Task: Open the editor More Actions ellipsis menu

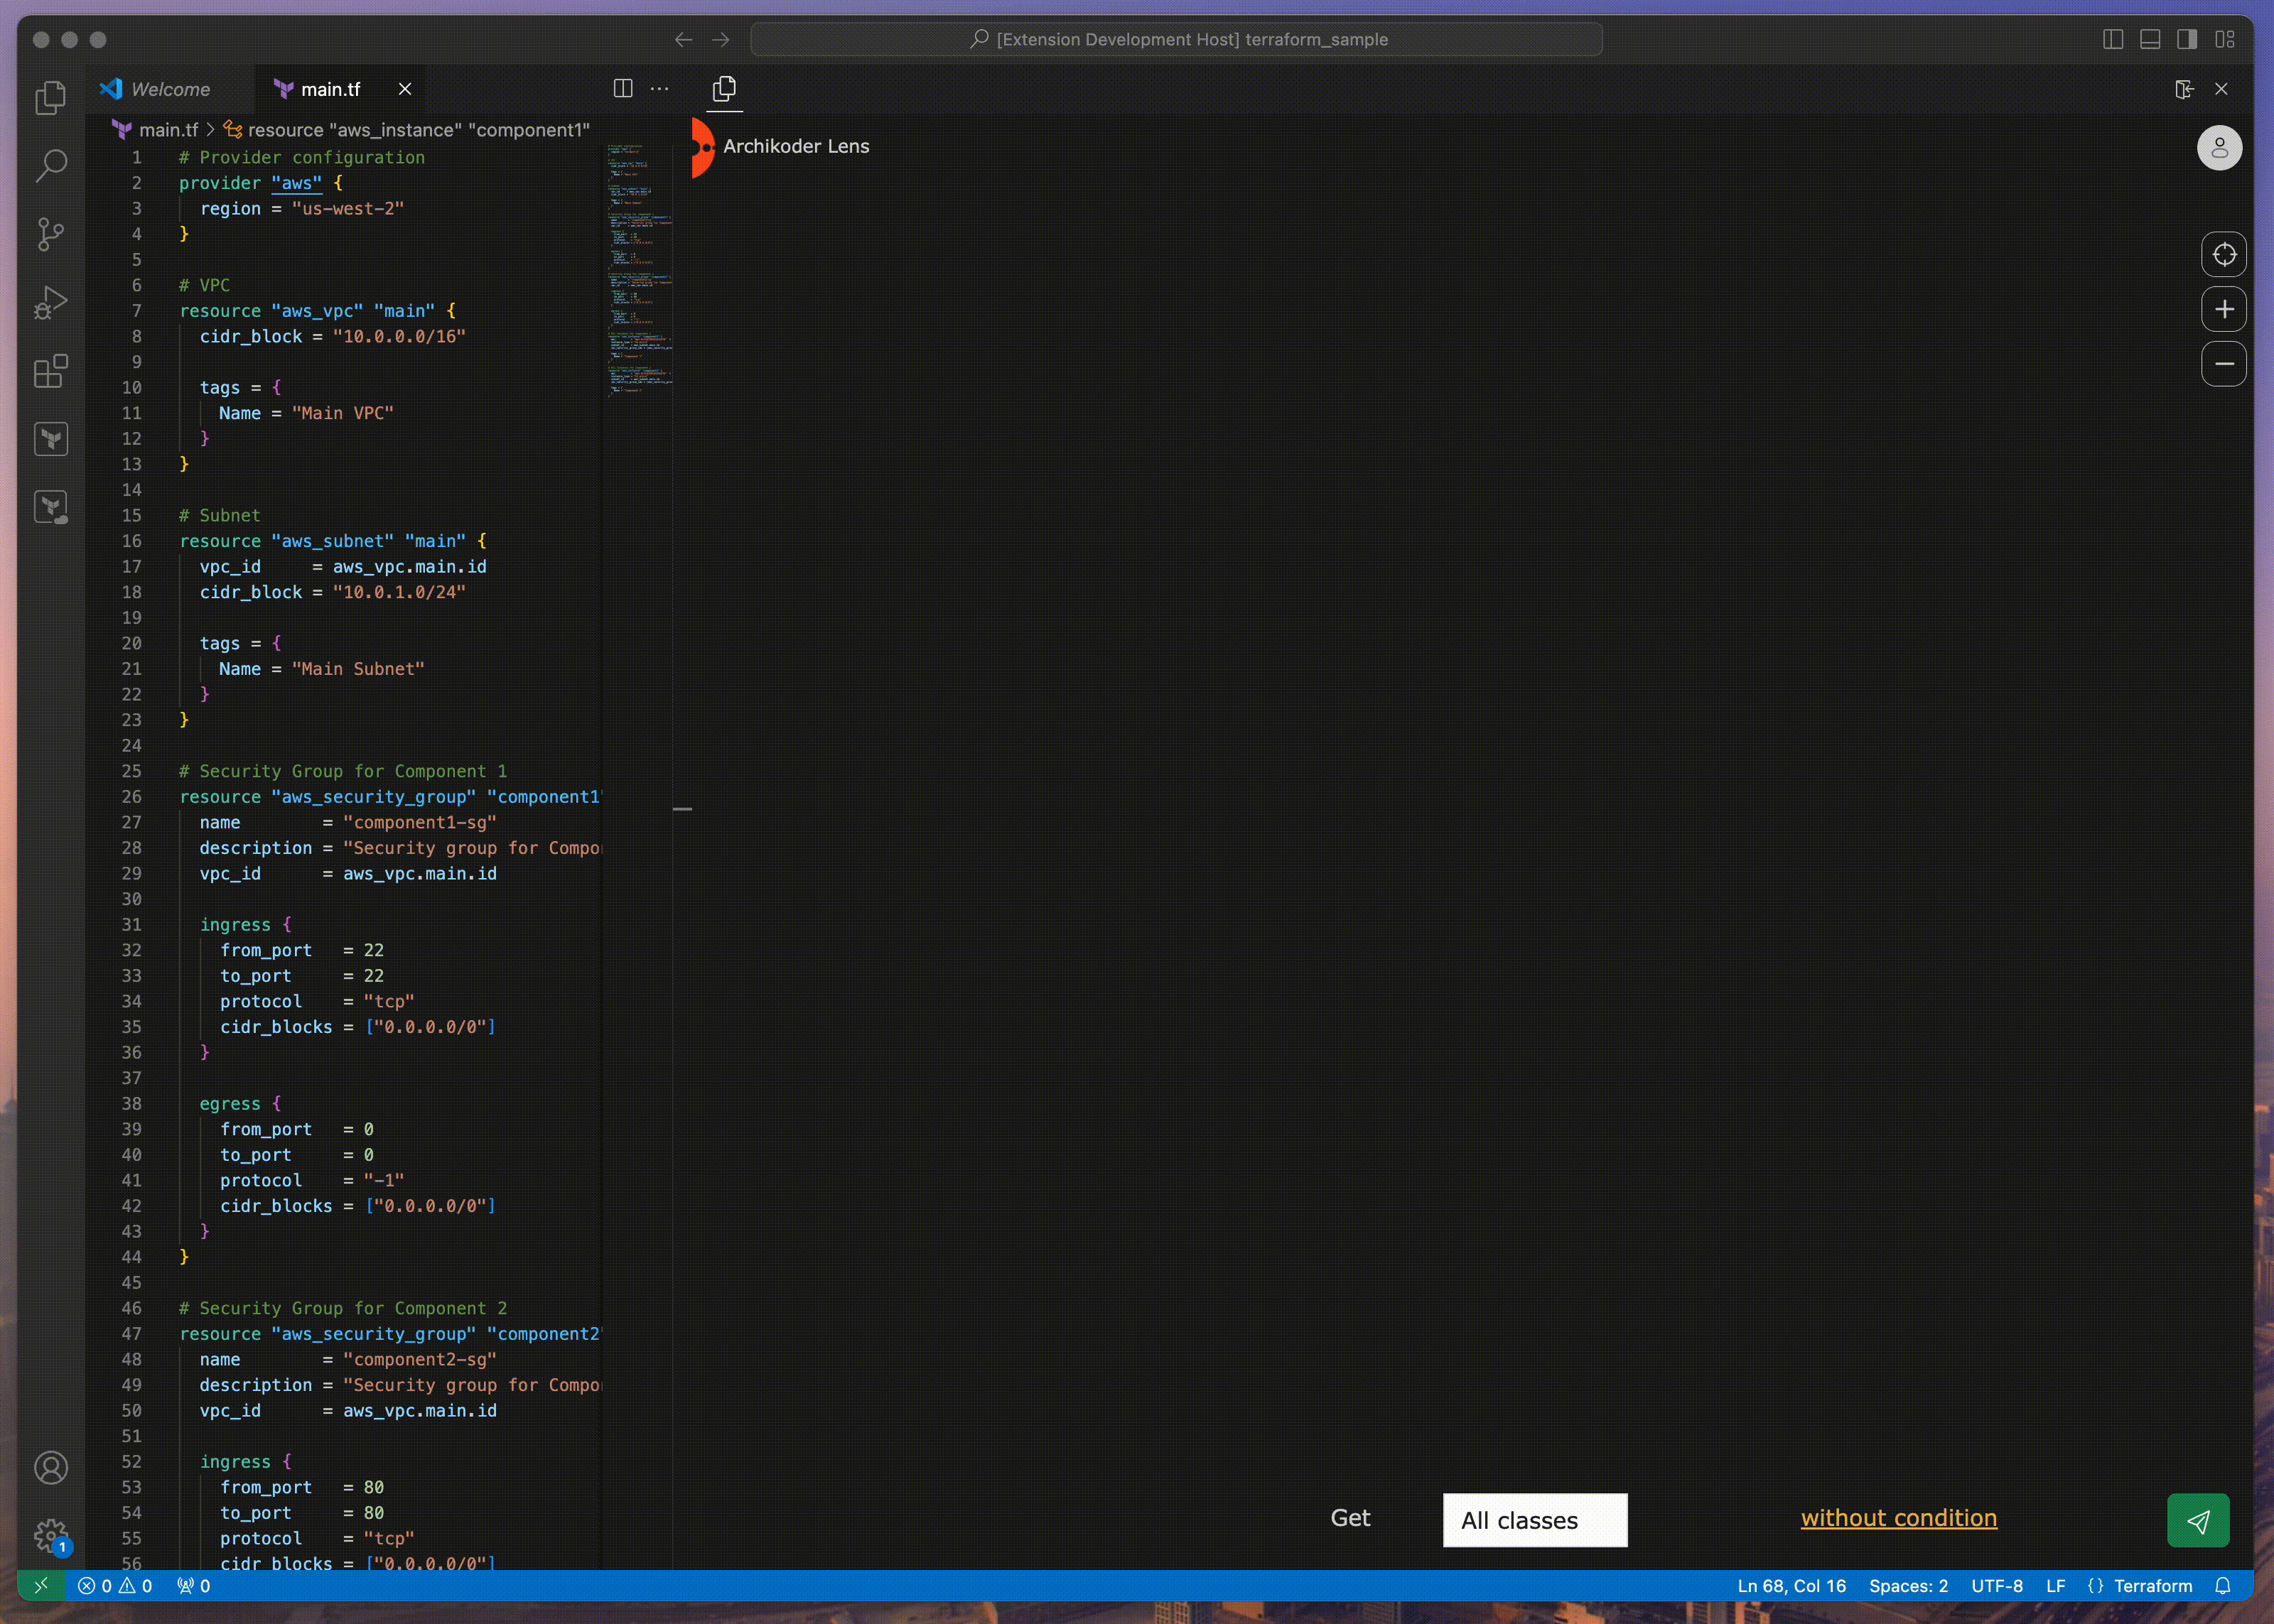Action: point(659,89)
